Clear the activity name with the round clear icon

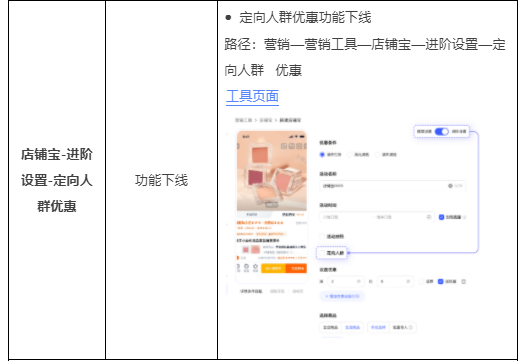coord(450,186)
